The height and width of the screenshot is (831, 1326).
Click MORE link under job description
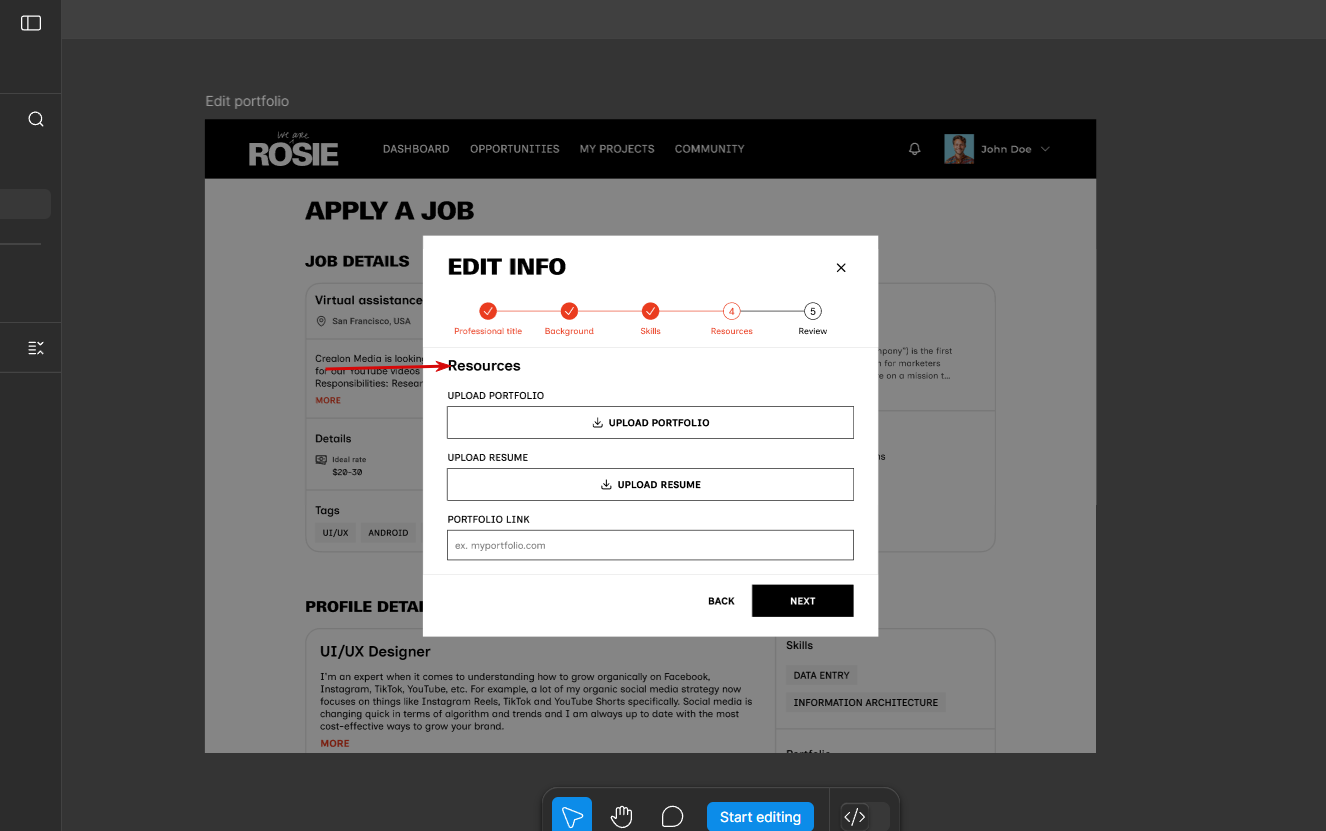pyautogui.click(x=328, y=400)
